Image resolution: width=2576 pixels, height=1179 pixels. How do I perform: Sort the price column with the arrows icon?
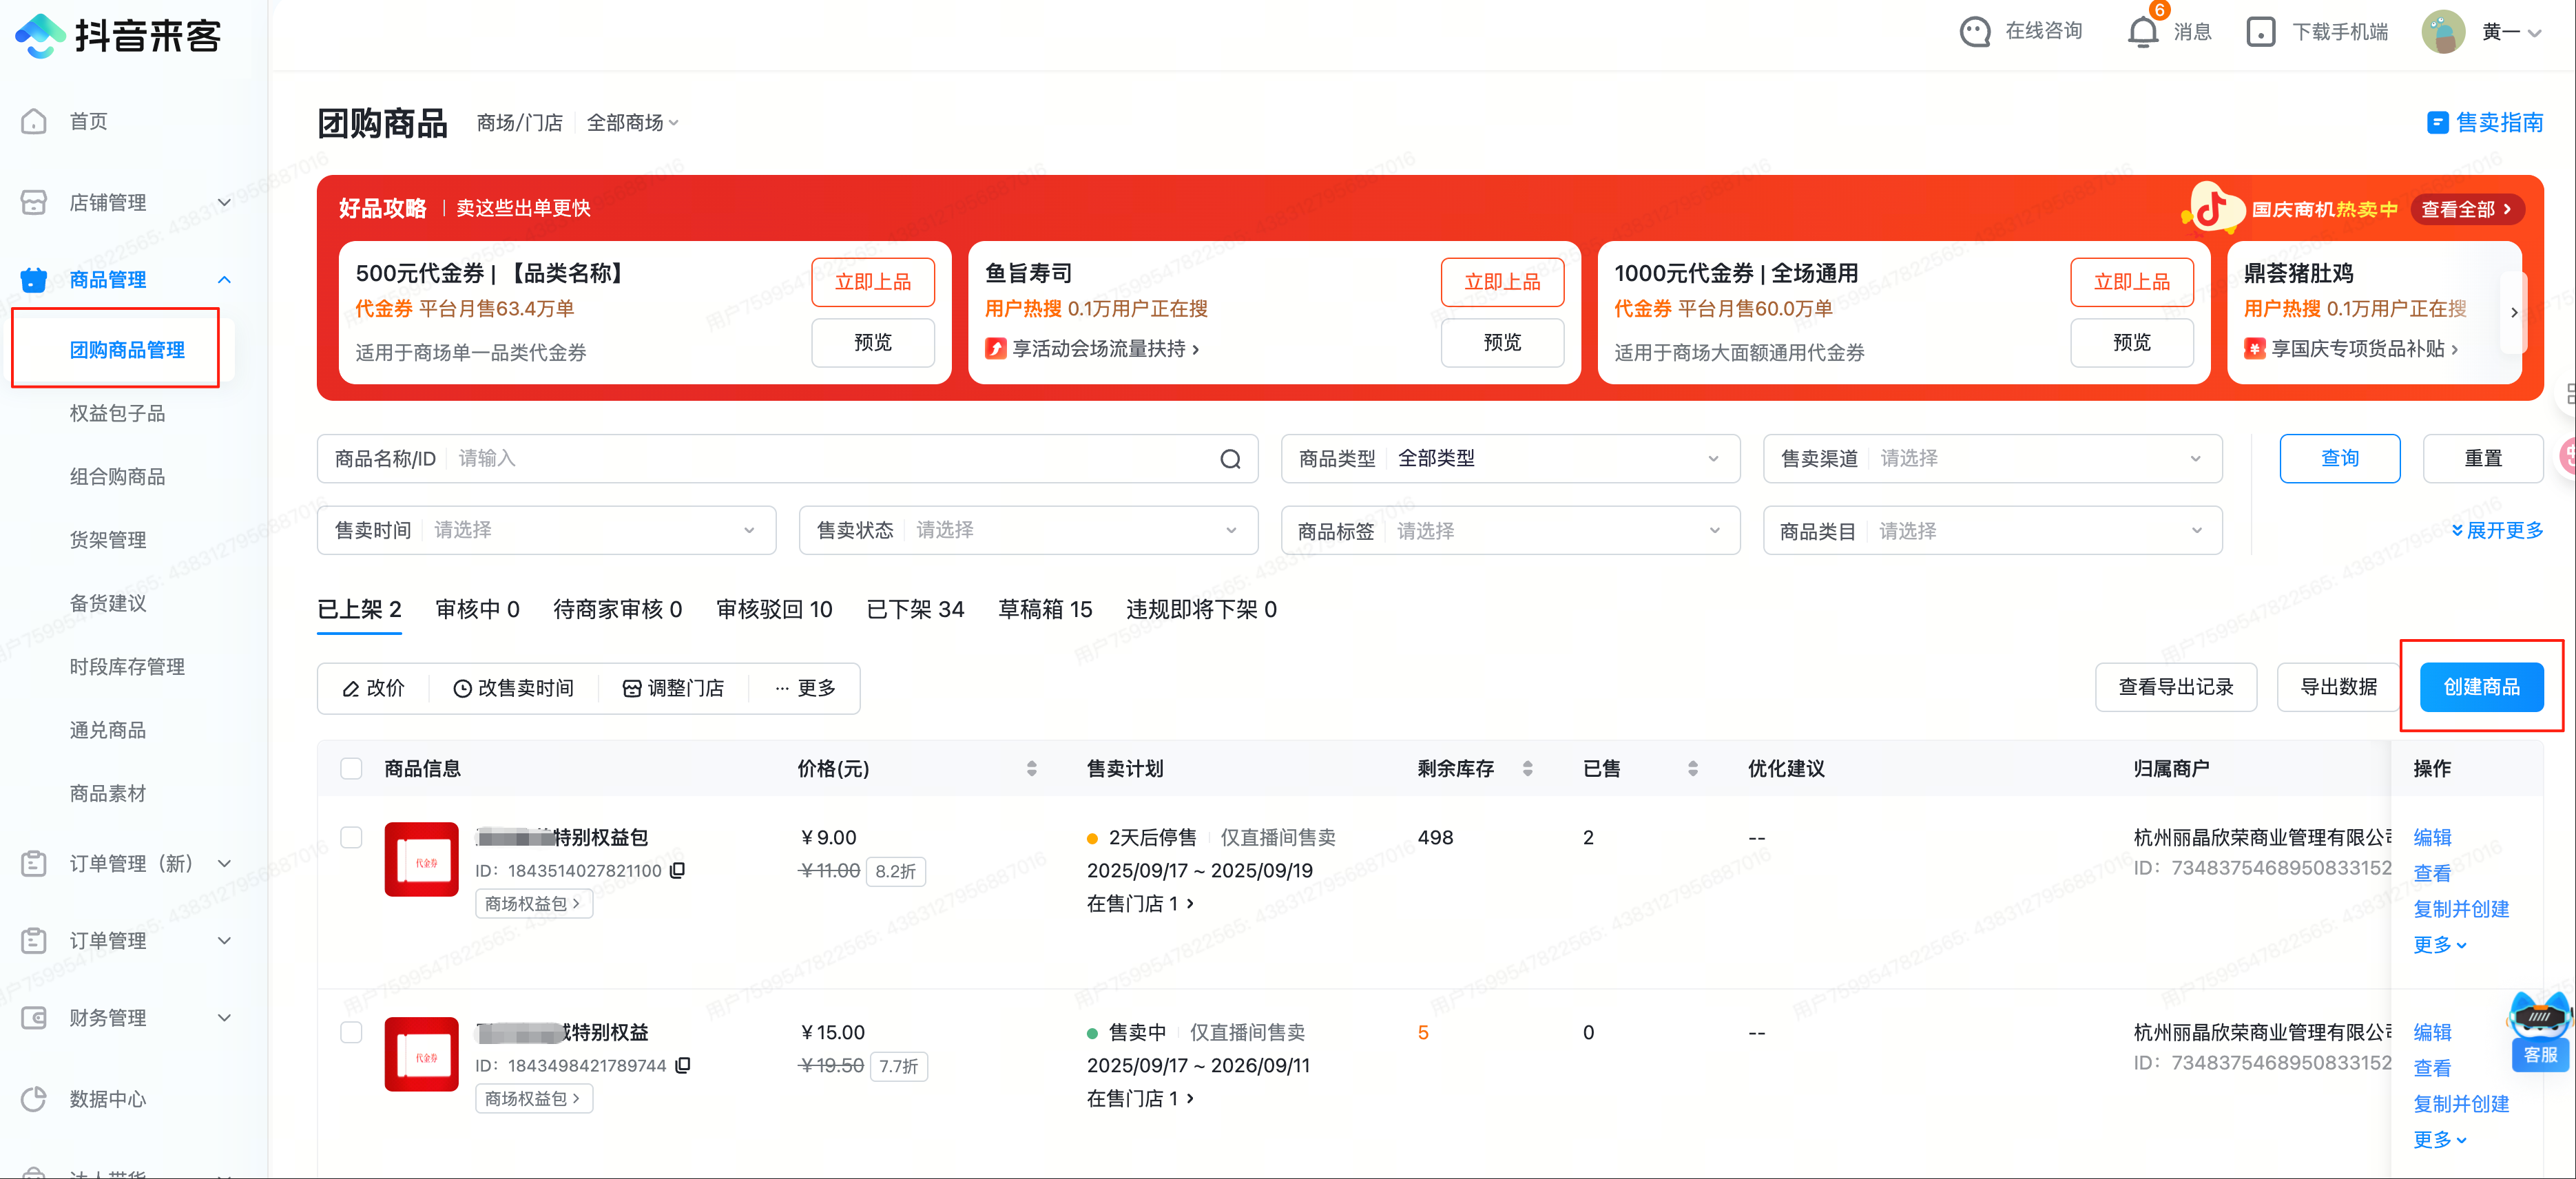click(1031, 768)
